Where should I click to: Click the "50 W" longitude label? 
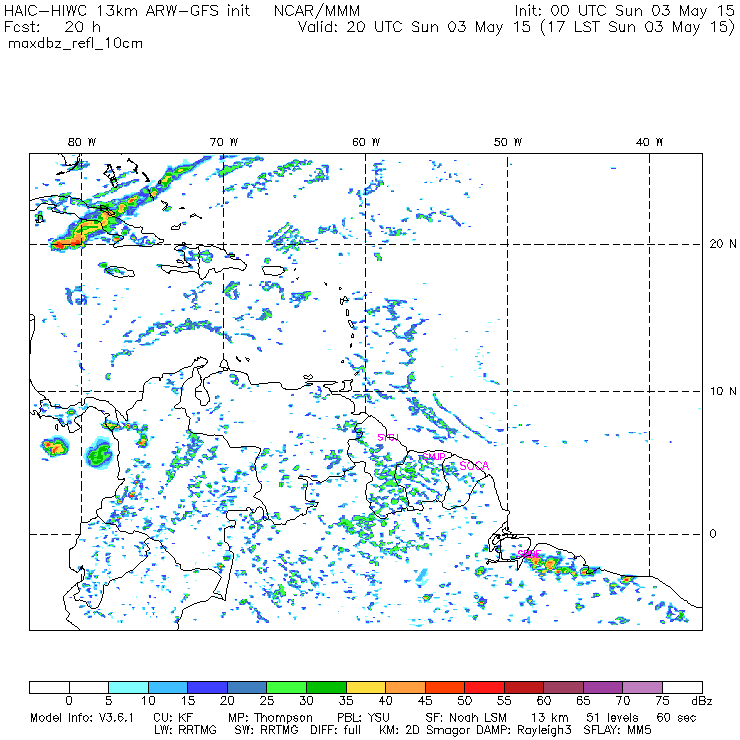508,142
